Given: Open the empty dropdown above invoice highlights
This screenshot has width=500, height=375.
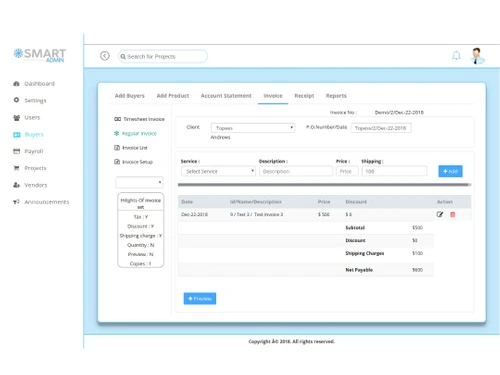Looking at the screenshot, I should click(139, 182).
